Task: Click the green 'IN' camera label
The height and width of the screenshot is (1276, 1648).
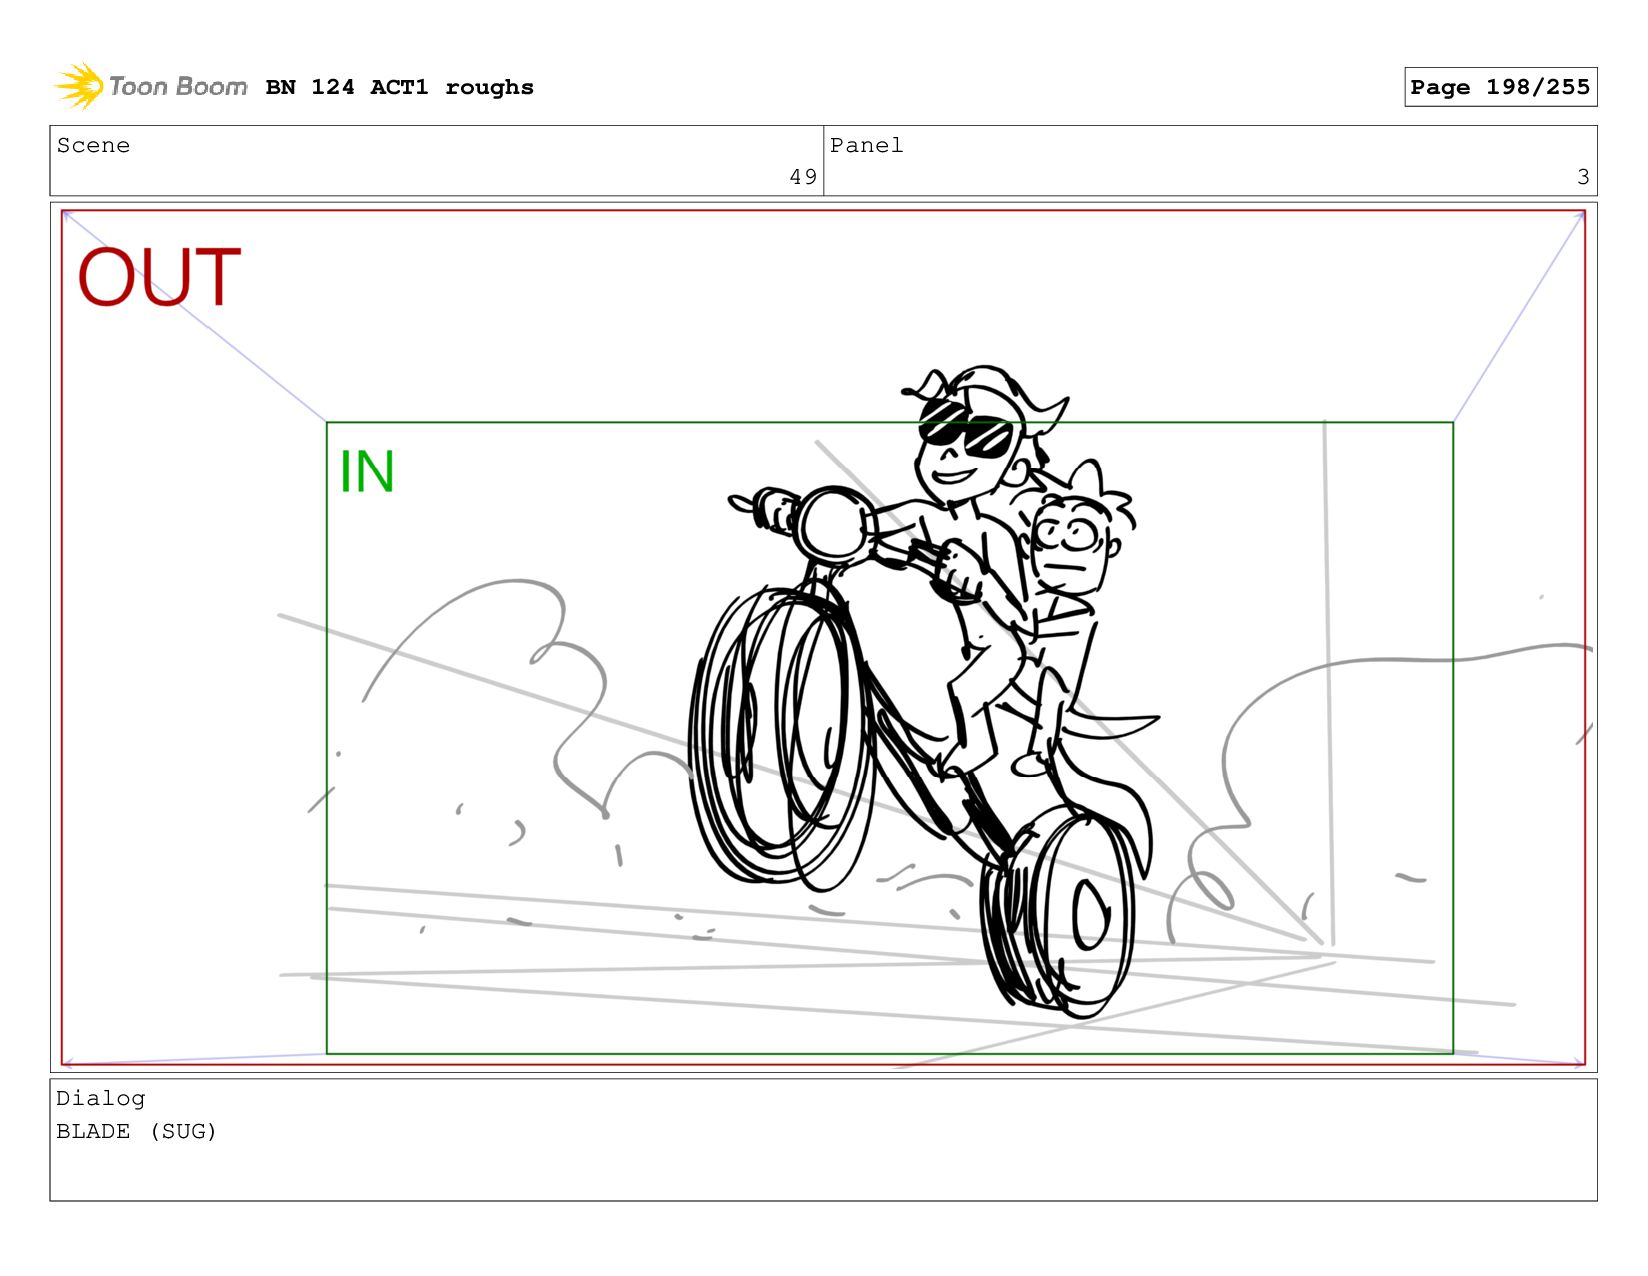Action: pyautogui.click(x=367, y=472)
